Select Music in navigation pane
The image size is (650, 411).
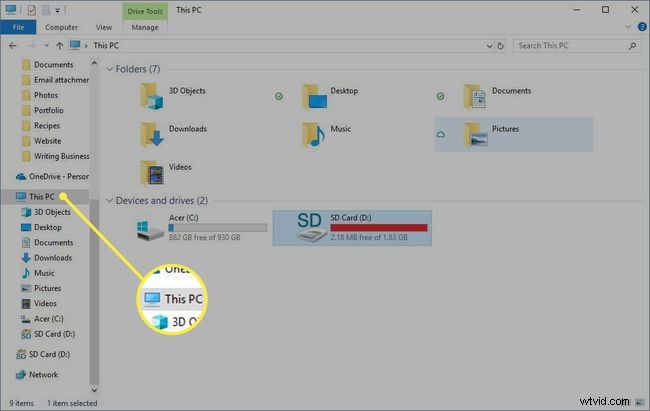tap(38, 273)
